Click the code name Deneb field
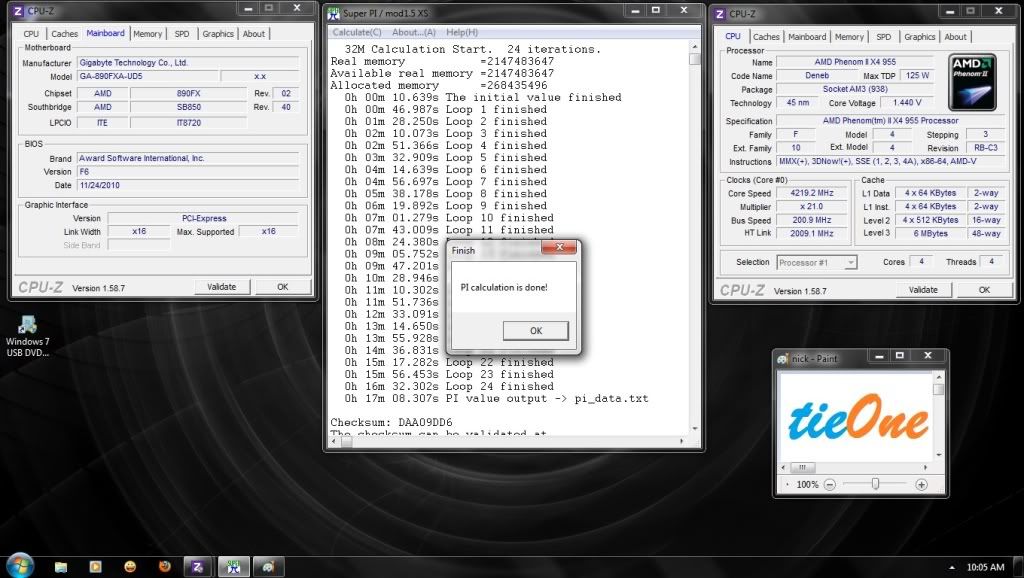The width and height of the screenshot is (1024, 578). pos(816,76)
